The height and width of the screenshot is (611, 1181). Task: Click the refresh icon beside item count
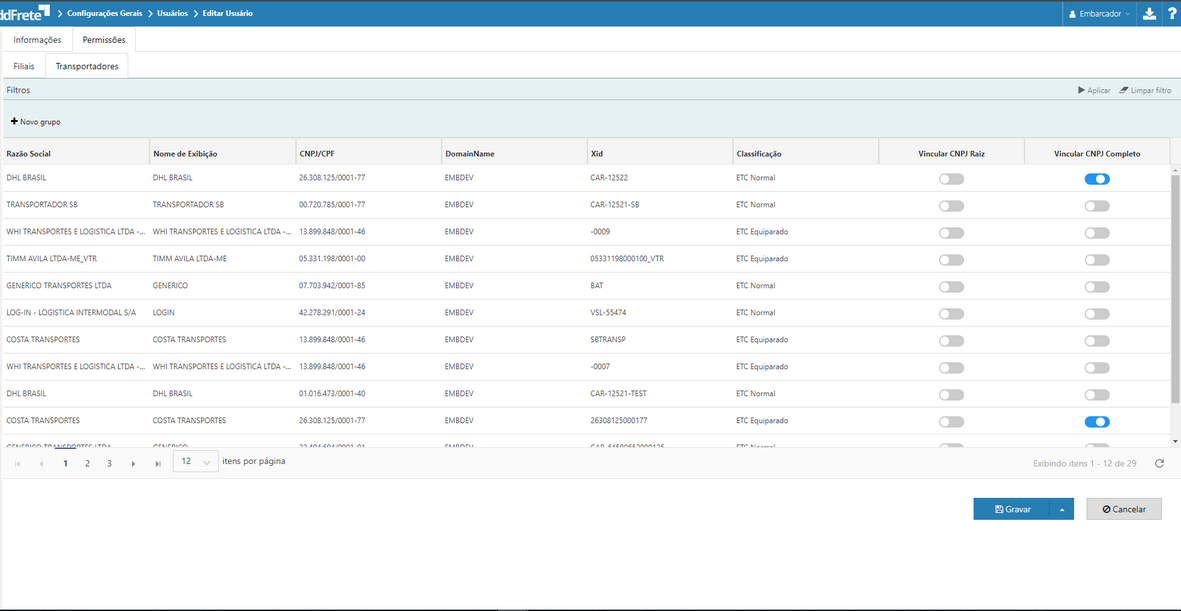(x=1159, y=464)
